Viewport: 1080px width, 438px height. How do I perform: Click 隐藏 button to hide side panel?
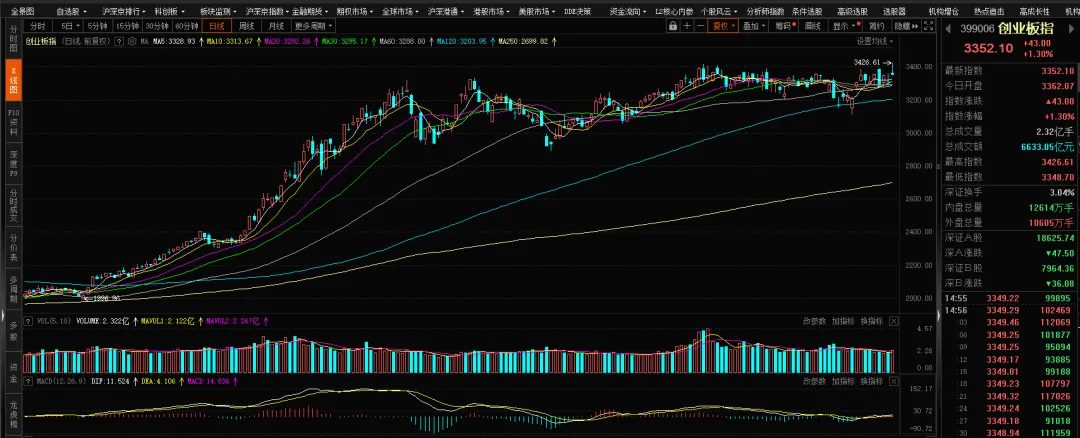coord(905,26)
